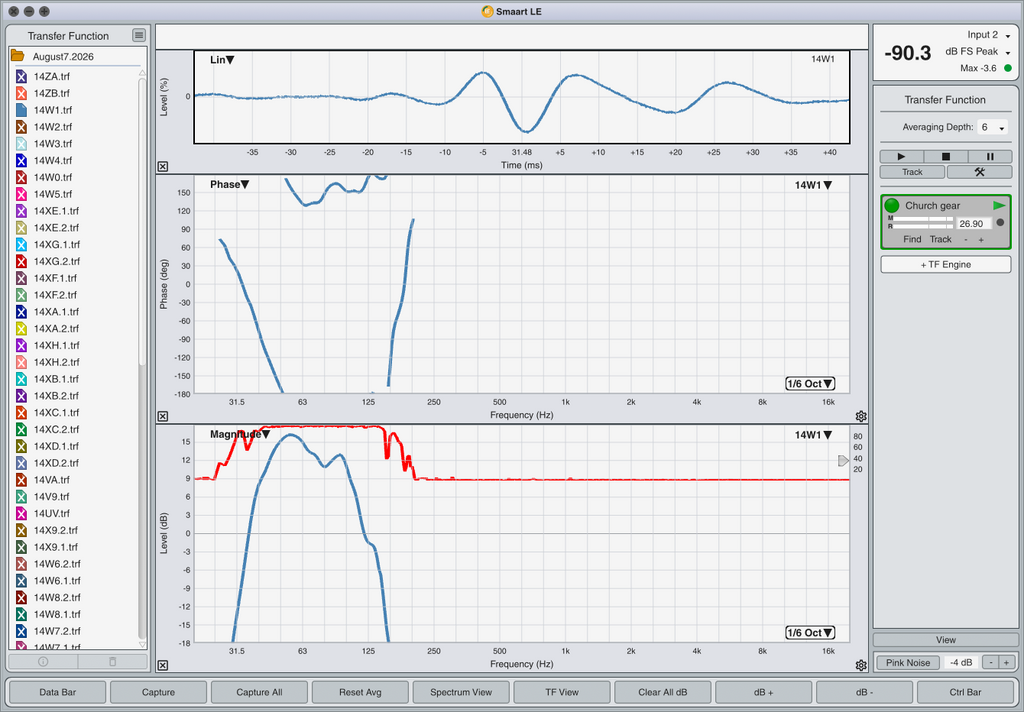This screenshot has width=1024, height=712.
Task: Open the Input 2 source dropdown
Action: tap(988, 35)
